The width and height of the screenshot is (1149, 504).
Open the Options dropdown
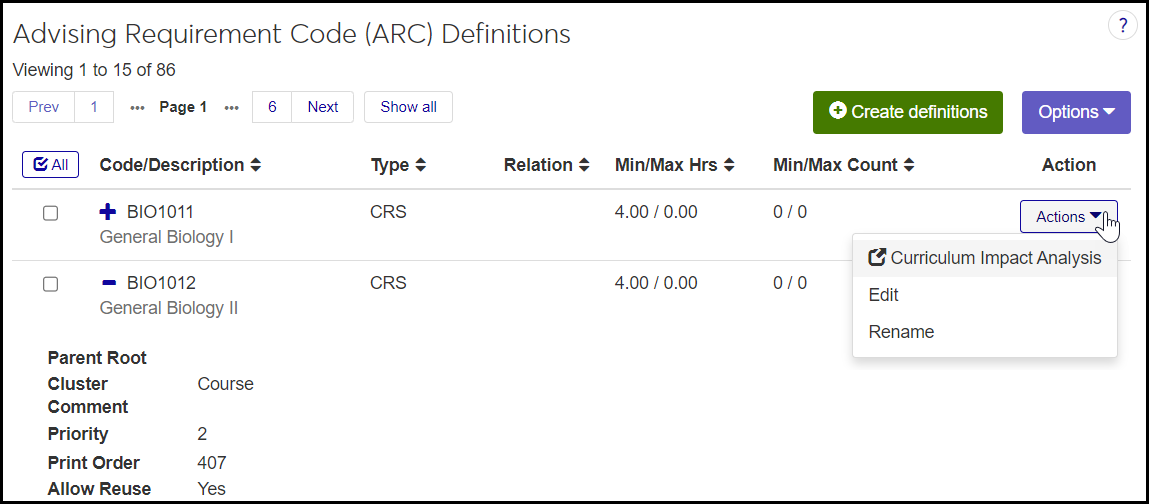1076,112
